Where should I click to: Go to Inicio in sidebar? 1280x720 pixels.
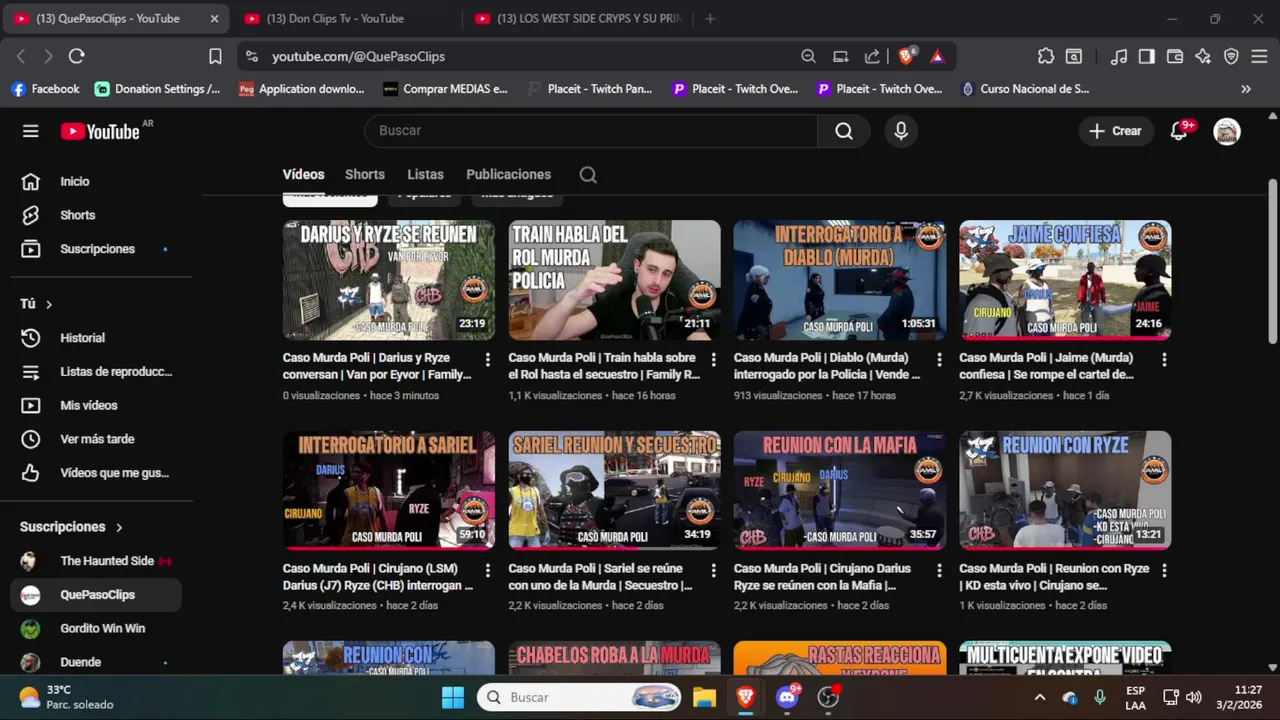[96, 181]
